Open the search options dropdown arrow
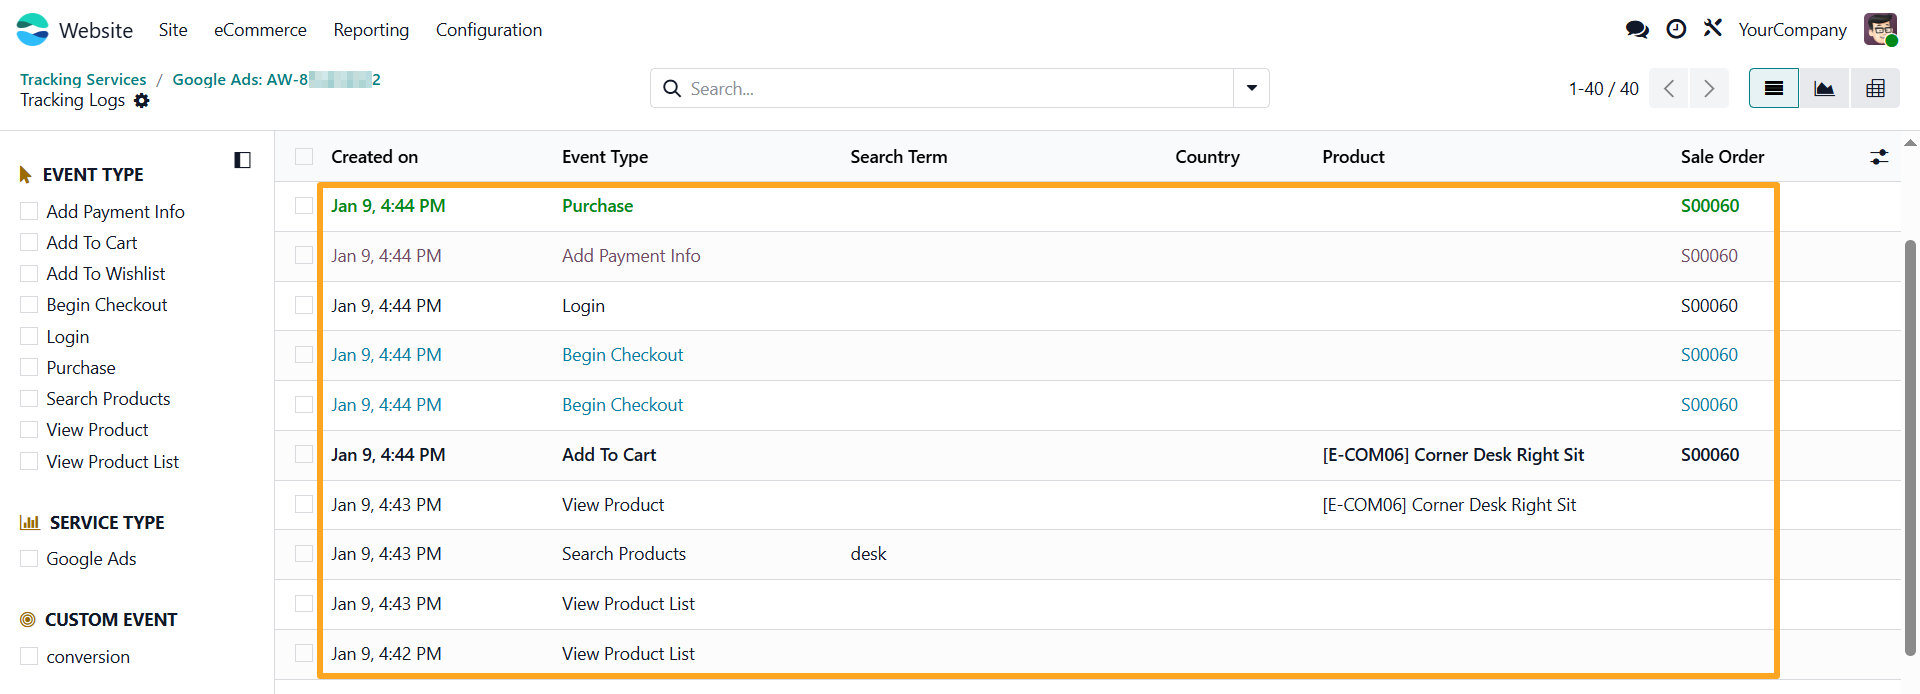This screenshot has width=1920, height=694. 1251,88
